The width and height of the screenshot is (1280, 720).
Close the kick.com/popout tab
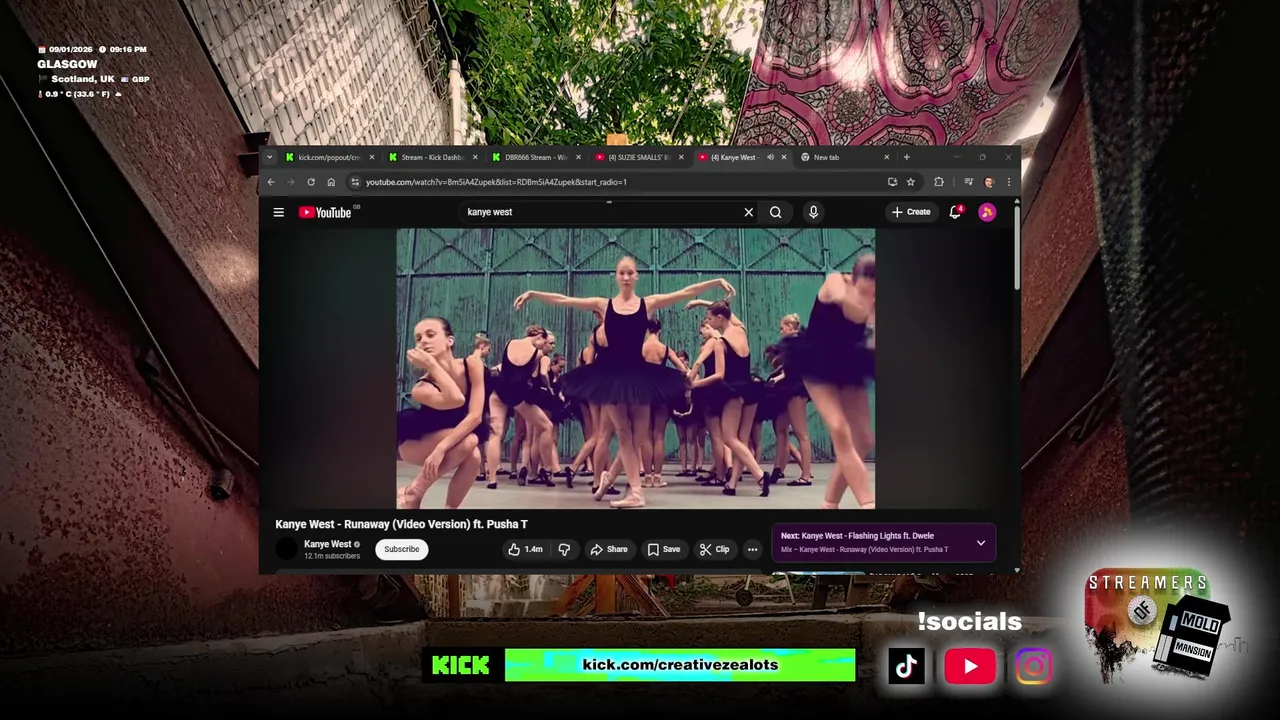372,157
